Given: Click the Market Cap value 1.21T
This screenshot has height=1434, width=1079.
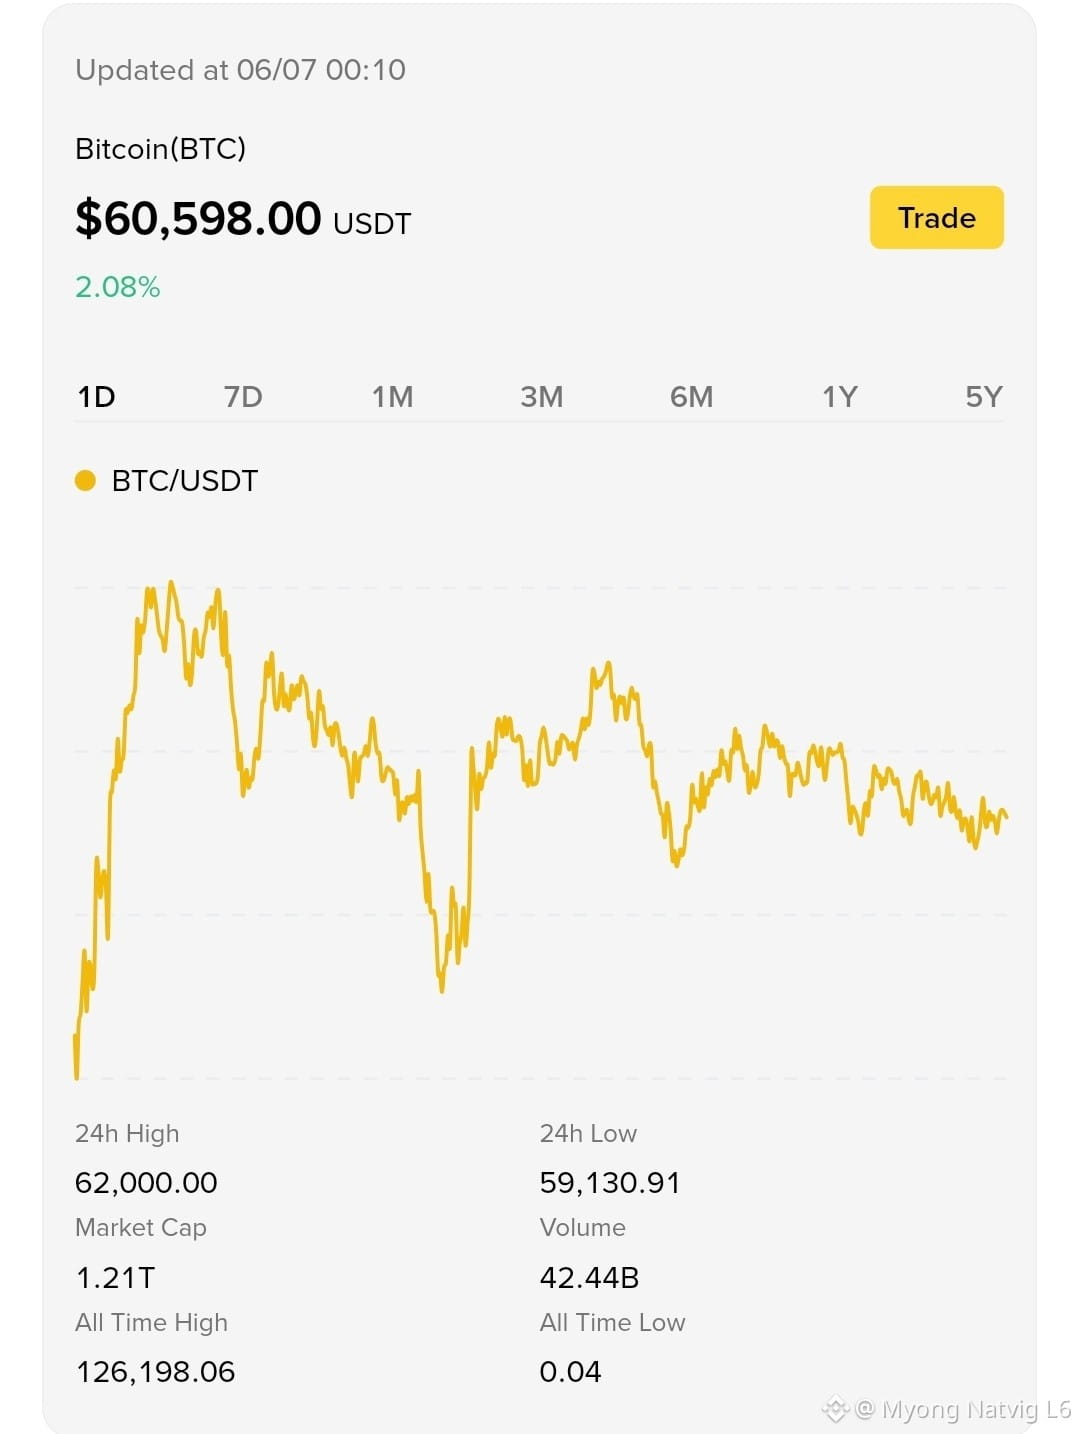Looking at the screenshot, I should [x=115, y=1278].
